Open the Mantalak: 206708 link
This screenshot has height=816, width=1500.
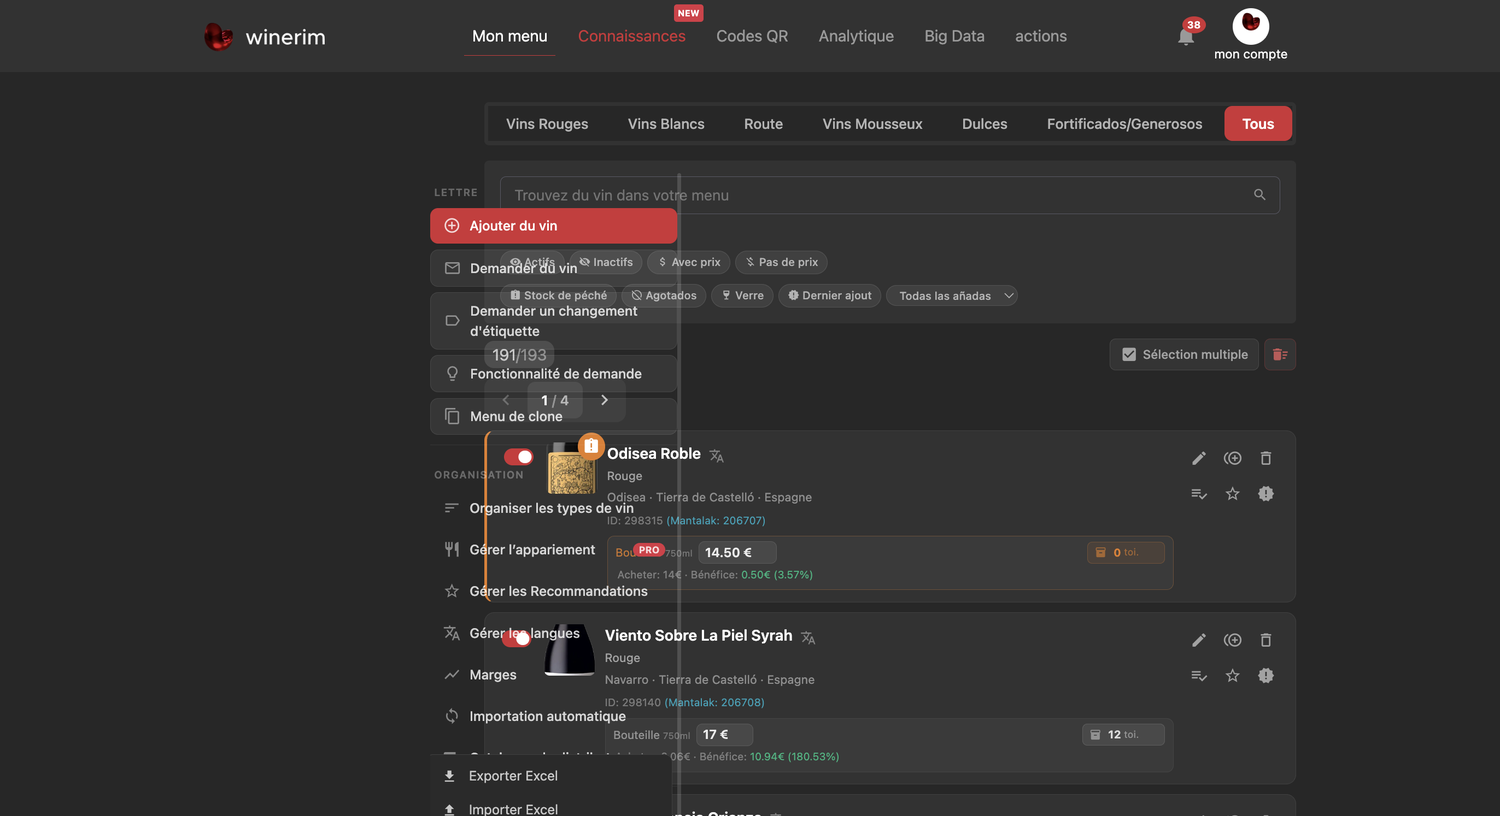715,703
